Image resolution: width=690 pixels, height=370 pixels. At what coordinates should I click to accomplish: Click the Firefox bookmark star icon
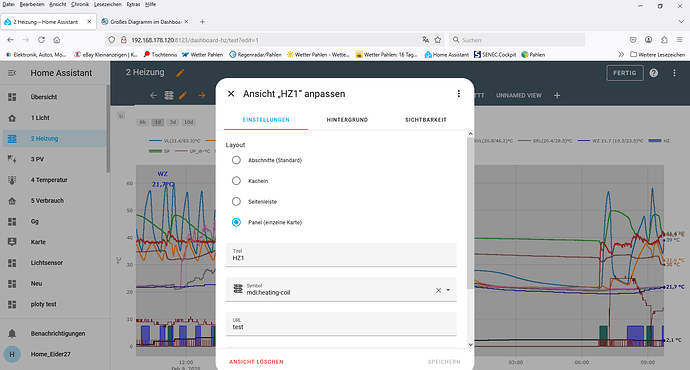pyautogui.click(x=438, y=40)
